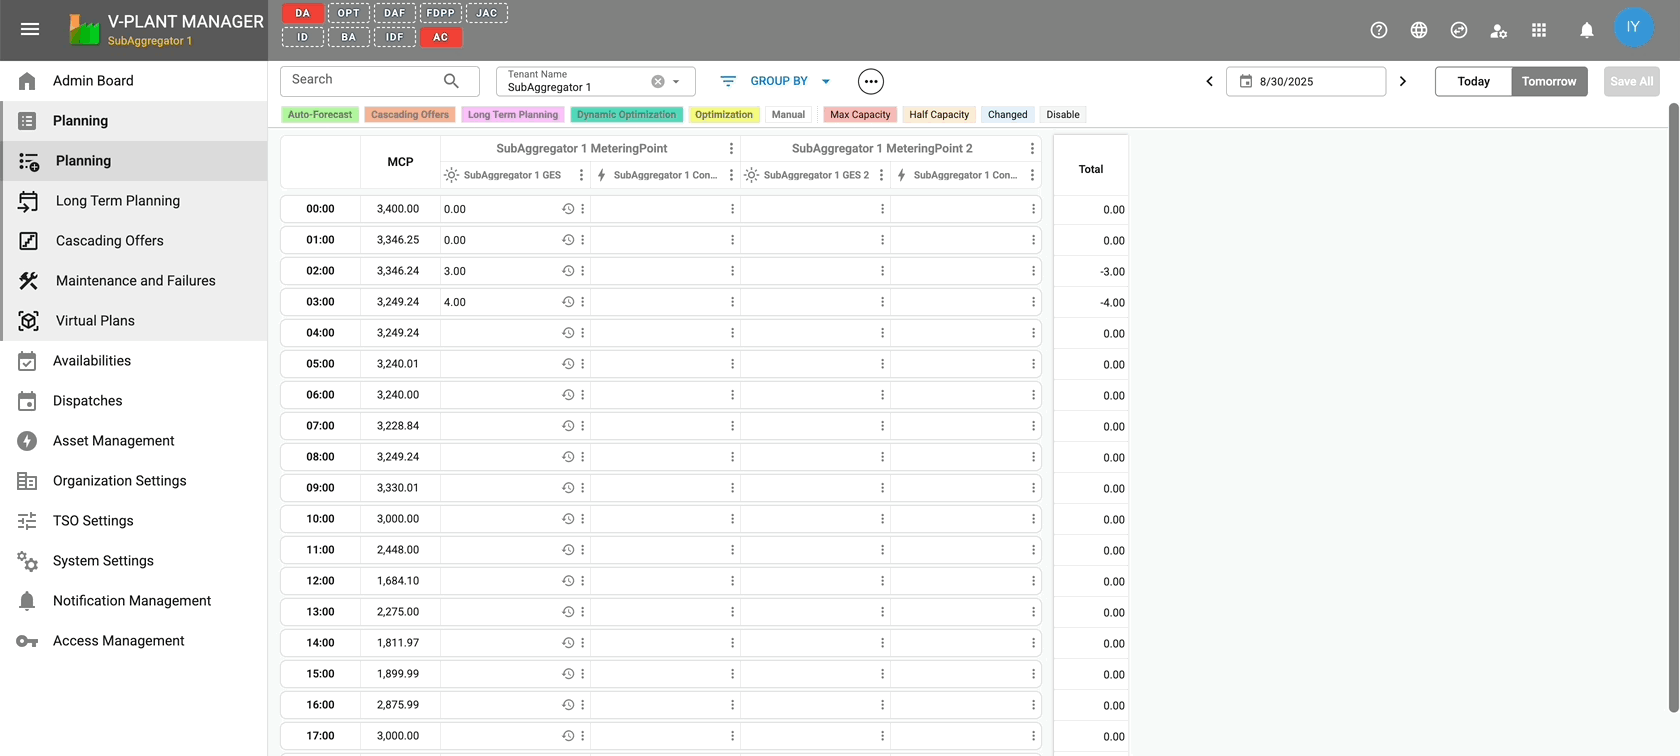This screenshot has width=1680, height=756.
Task: Toggle the AC chip
Action: pos(440,37)
